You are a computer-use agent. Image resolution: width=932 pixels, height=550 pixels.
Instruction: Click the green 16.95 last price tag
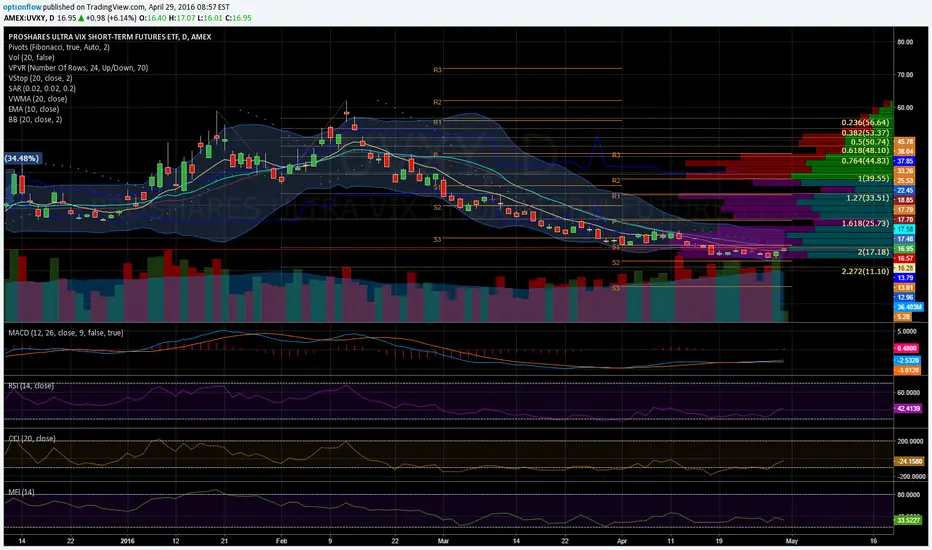[905, 249]
